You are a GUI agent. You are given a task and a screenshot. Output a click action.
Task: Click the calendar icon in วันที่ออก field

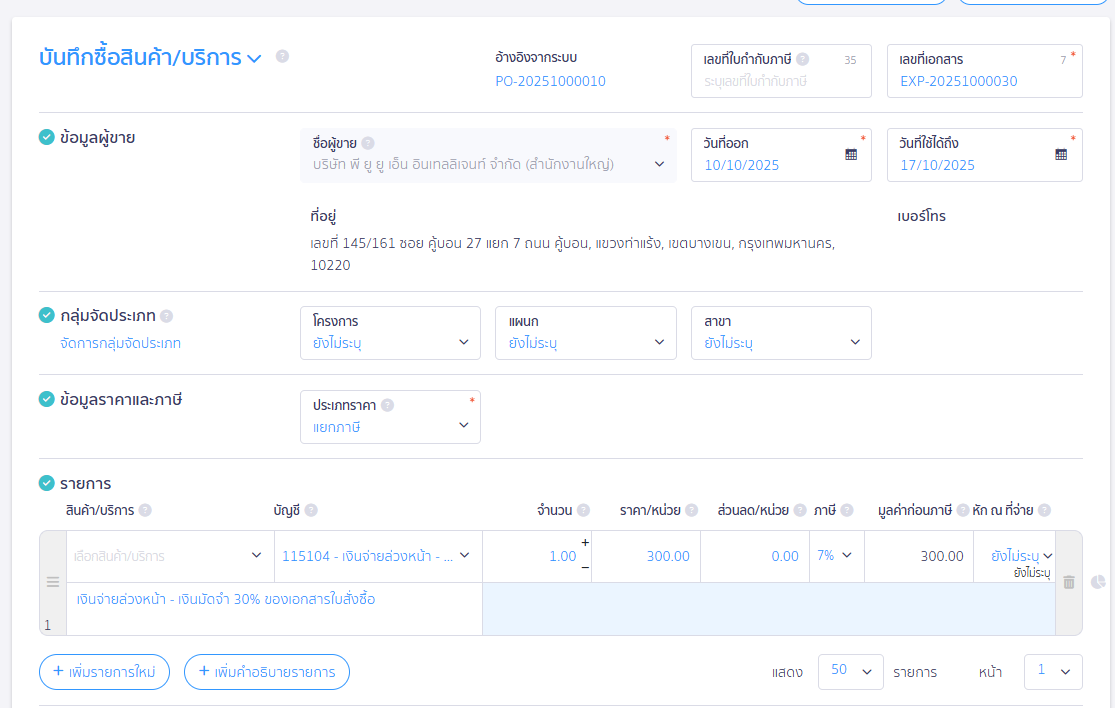coord(851,155)
